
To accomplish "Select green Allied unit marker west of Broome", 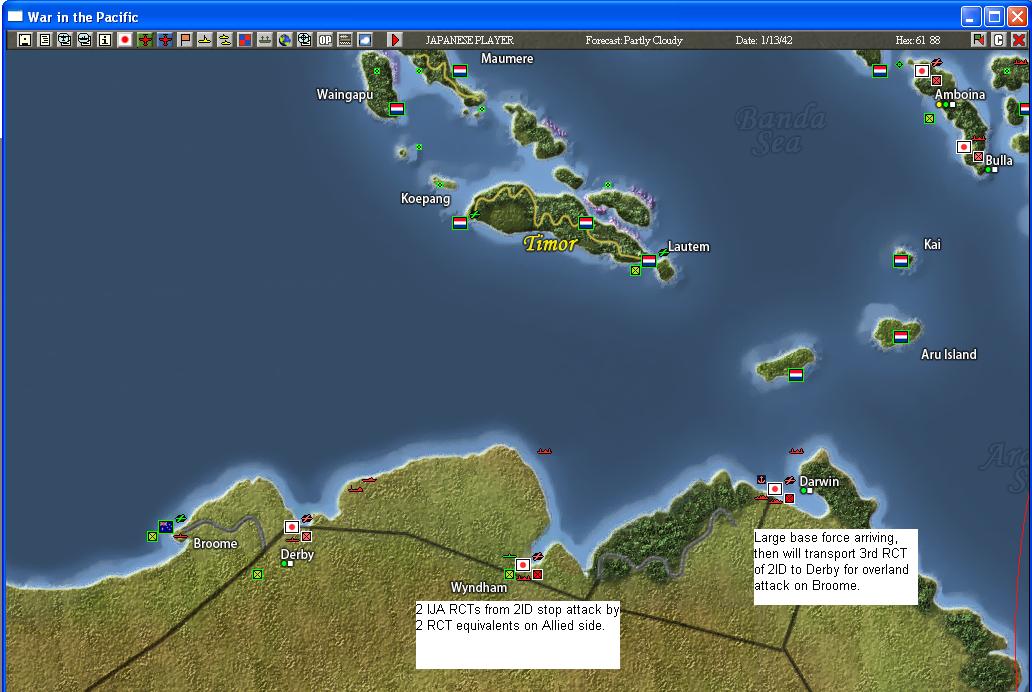I will 152,537.
